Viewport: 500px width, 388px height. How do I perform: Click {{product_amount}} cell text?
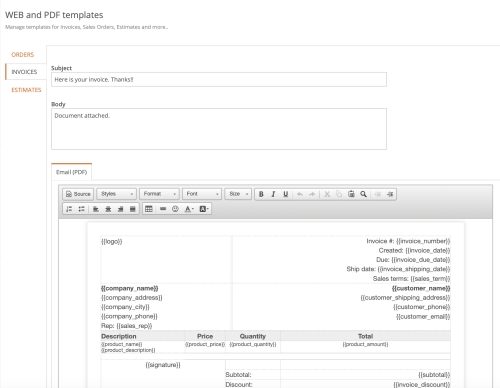[x=365, y=344]
